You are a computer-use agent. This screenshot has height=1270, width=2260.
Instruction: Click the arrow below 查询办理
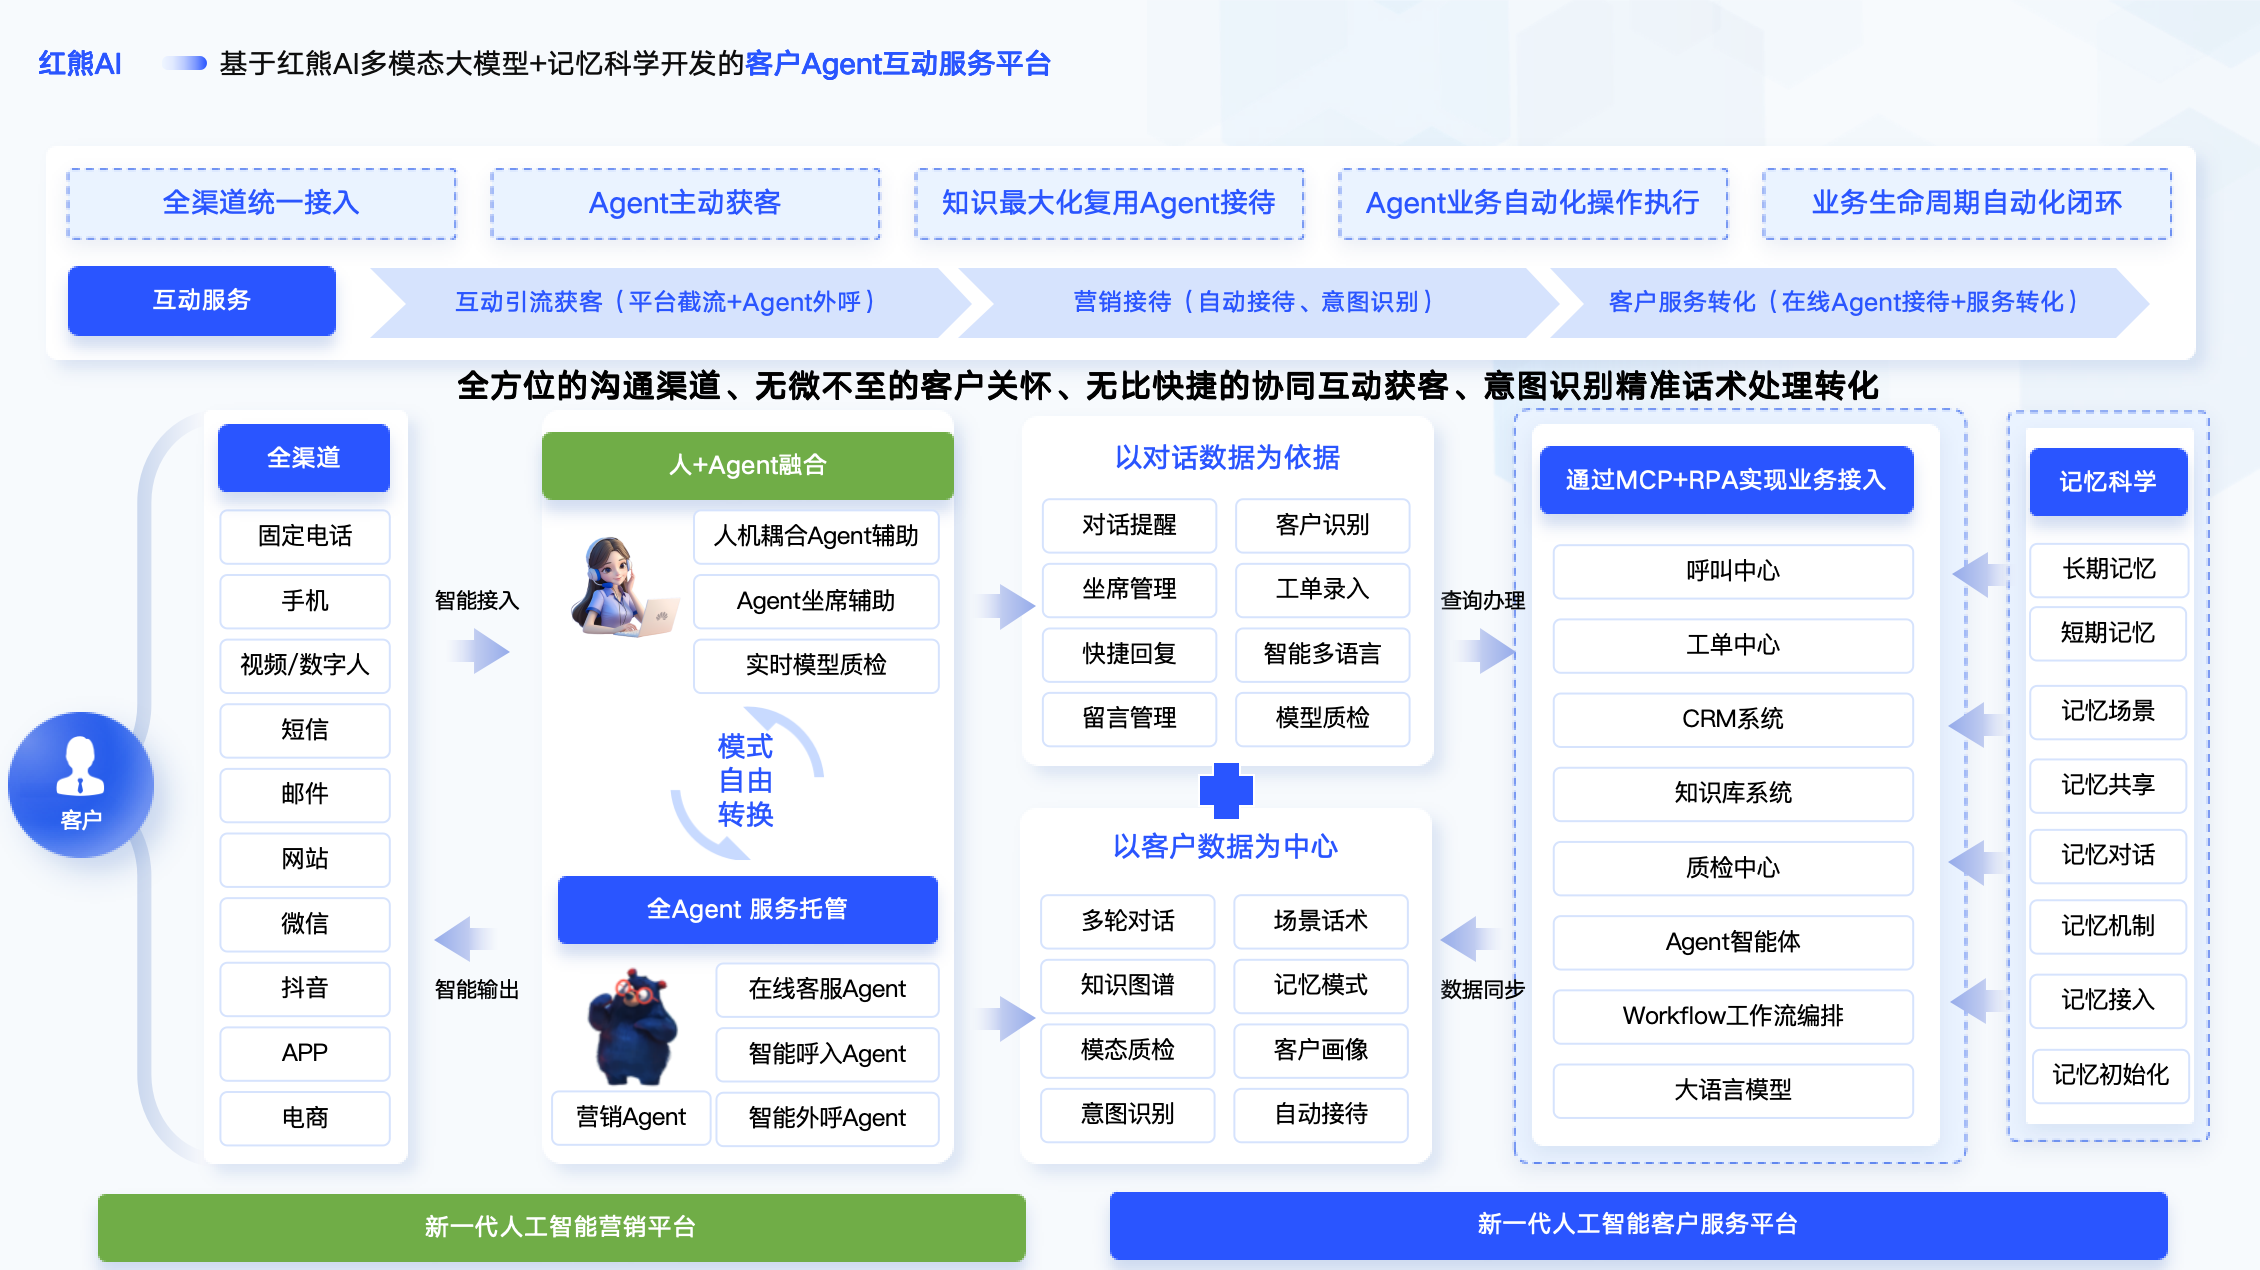[1487, 652]
